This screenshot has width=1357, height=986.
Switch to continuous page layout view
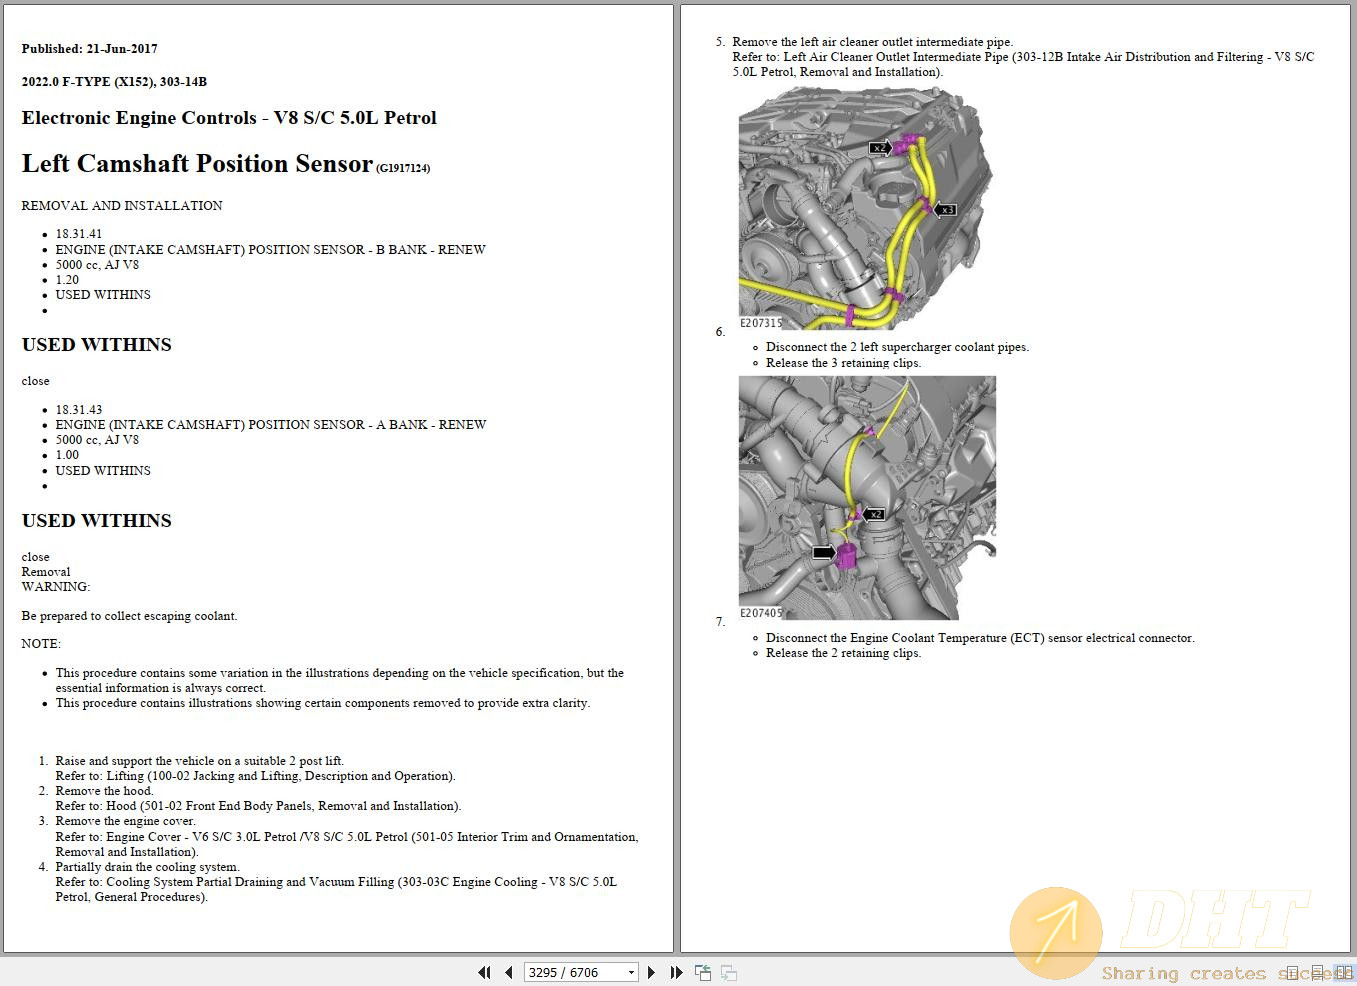click(x=1317, y=972)
